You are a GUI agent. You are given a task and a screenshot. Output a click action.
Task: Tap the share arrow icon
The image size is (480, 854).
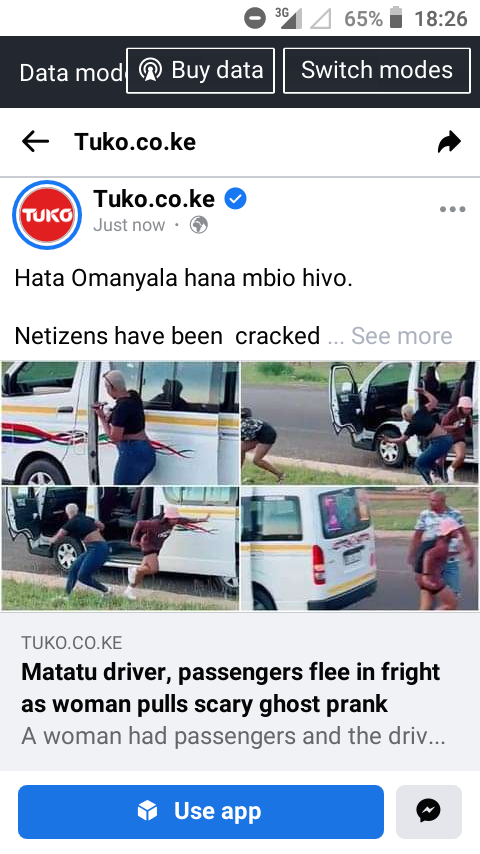(449, 142)
